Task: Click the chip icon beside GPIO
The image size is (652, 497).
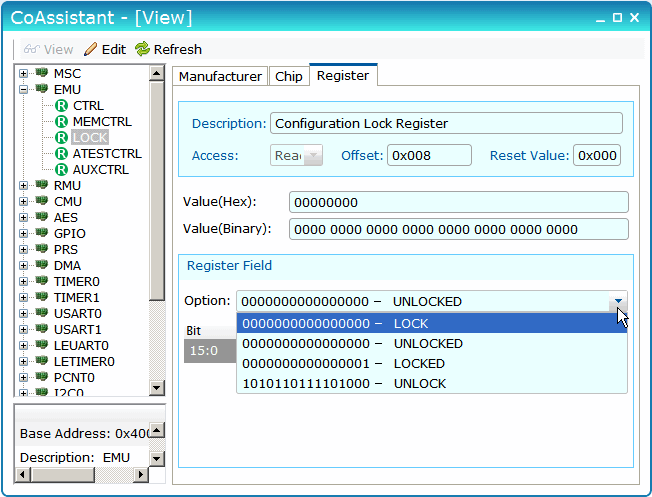Action: [42, 233]
